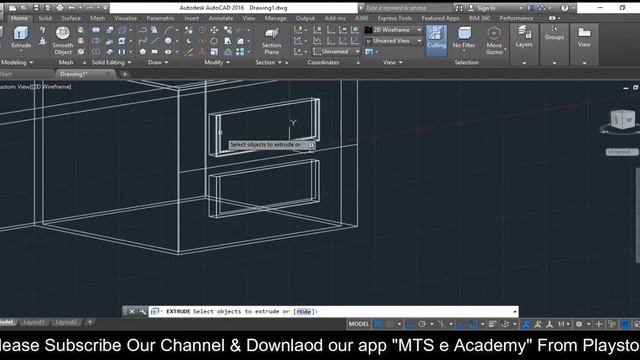Toggle lineweight display in status bar
This screenshot has height=360, width=640.
(x=493, y=324)
